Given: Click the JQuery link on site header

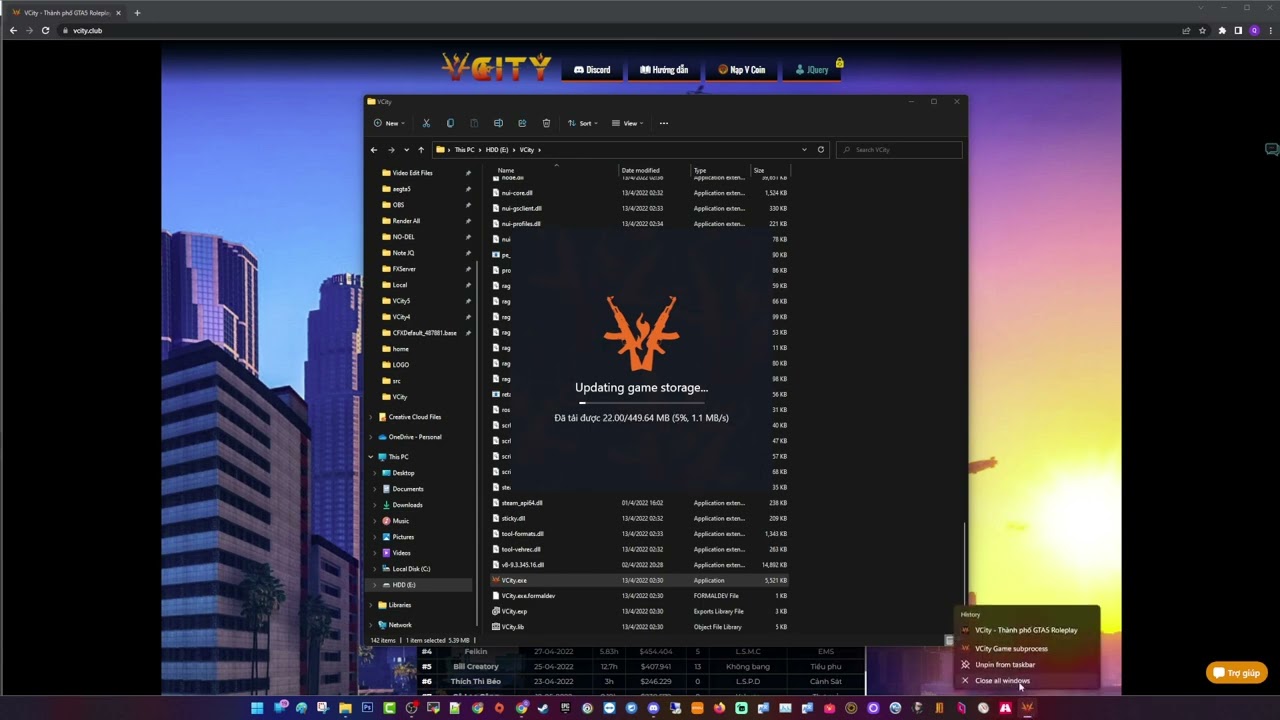Looking at the screenshot, I should [812, 70].
